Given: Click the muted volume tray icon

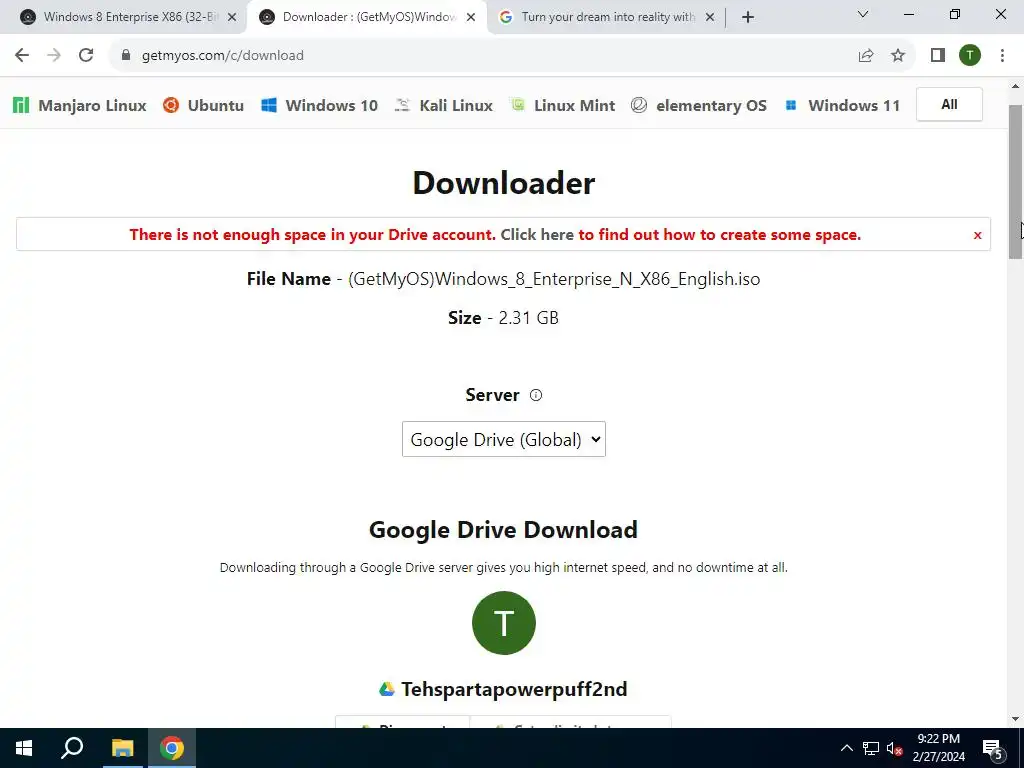Looking at the screenshot, I should tap(895, 748).
